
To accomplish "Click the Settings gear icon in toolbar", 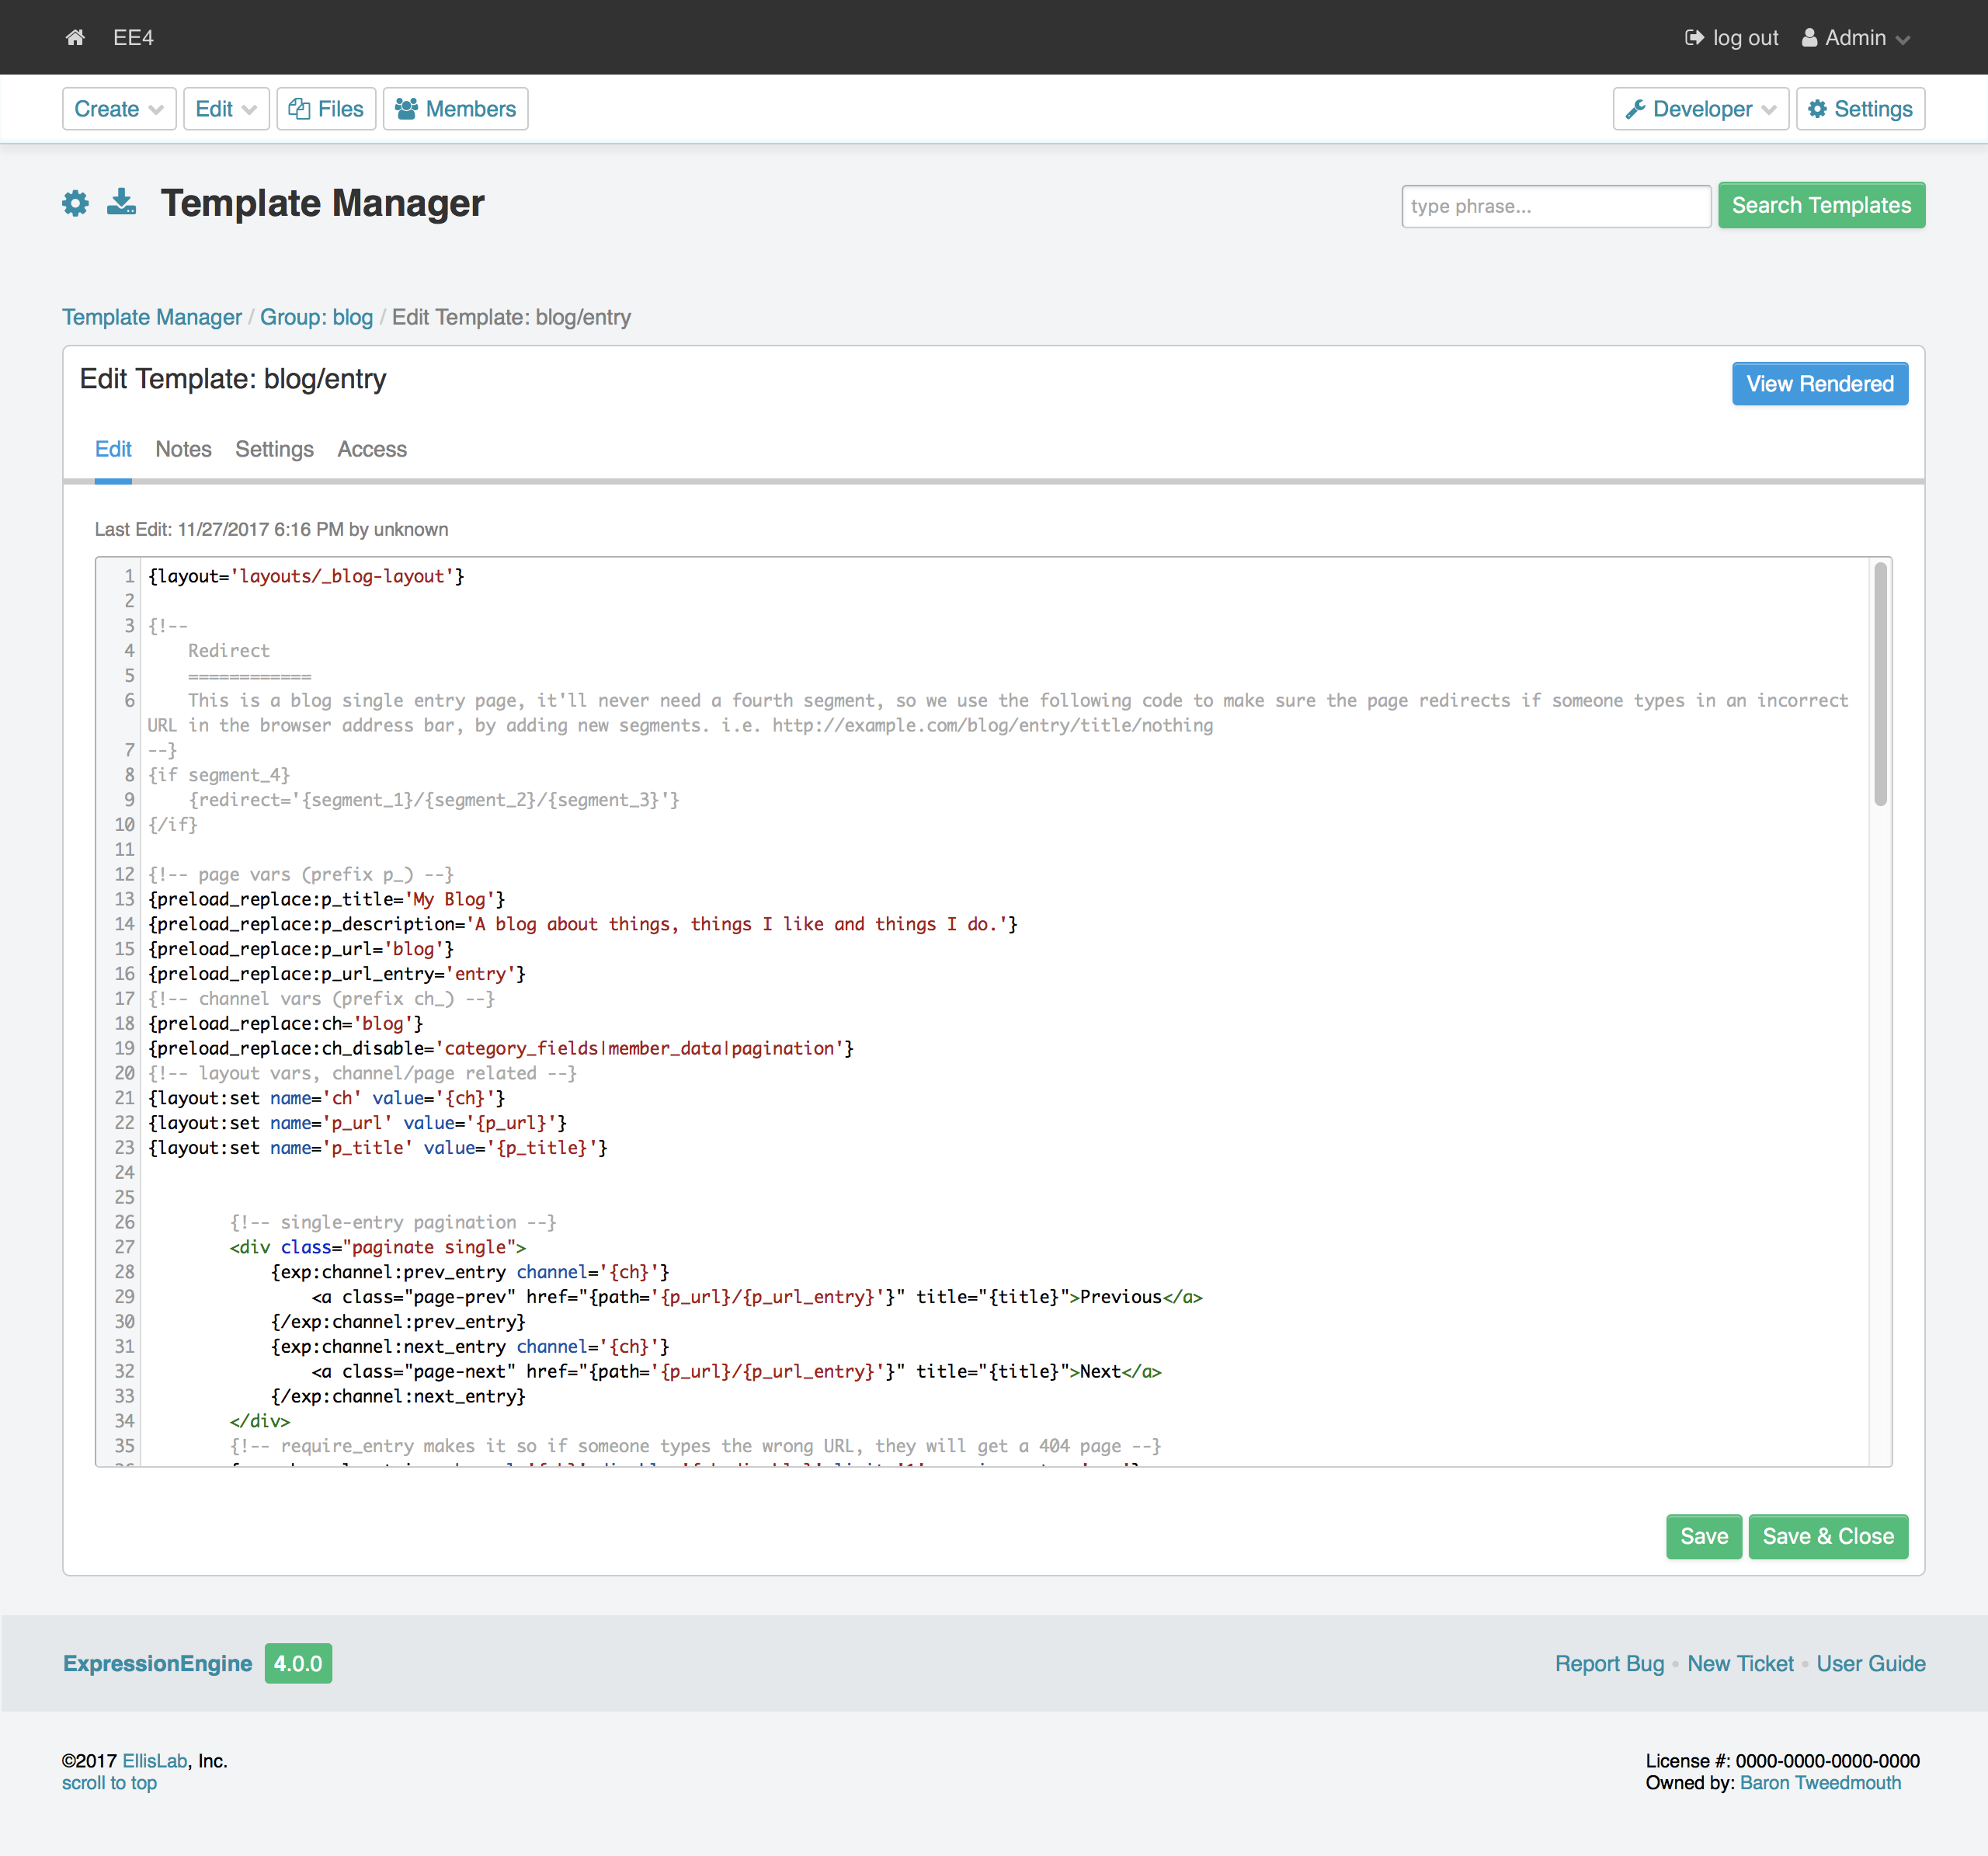I will click(1817, 109).
